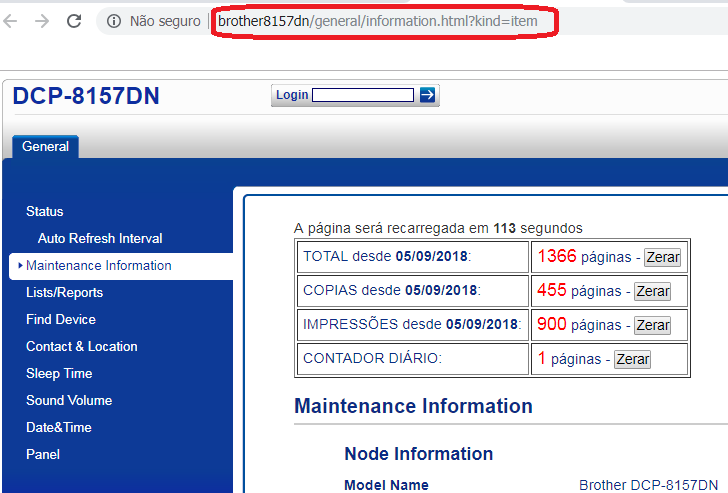Click Zerar for the IMPRESSÕES counter
The image size is (728, 493).
[x=652, y=325]
